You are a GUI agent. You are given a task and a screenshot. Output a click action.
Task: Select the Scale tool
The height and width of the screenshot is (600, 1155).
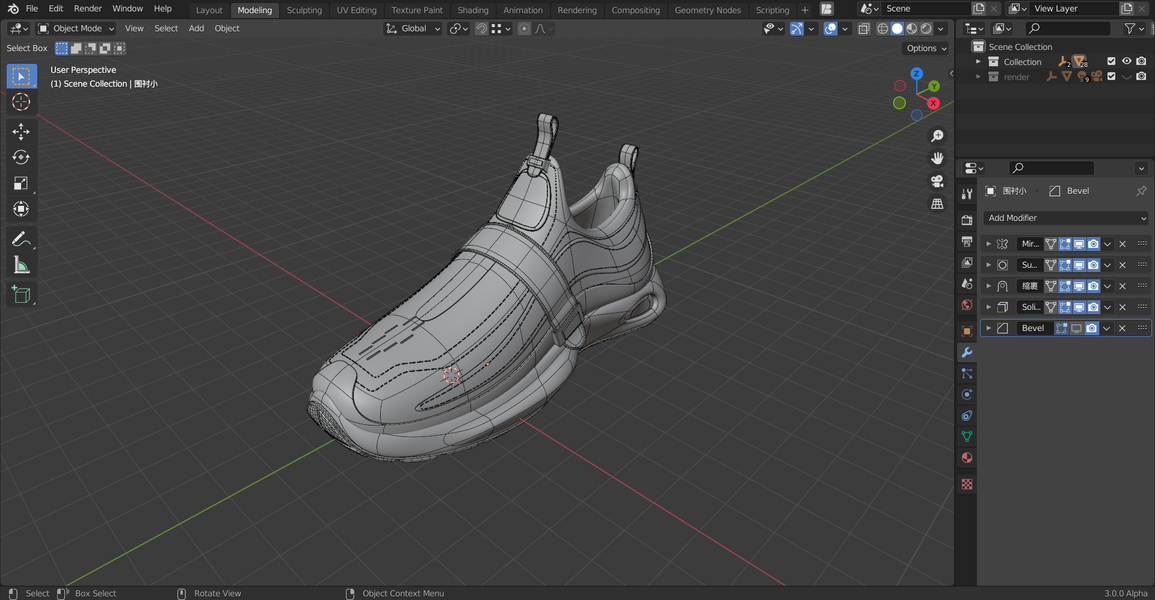pos(21,183)
